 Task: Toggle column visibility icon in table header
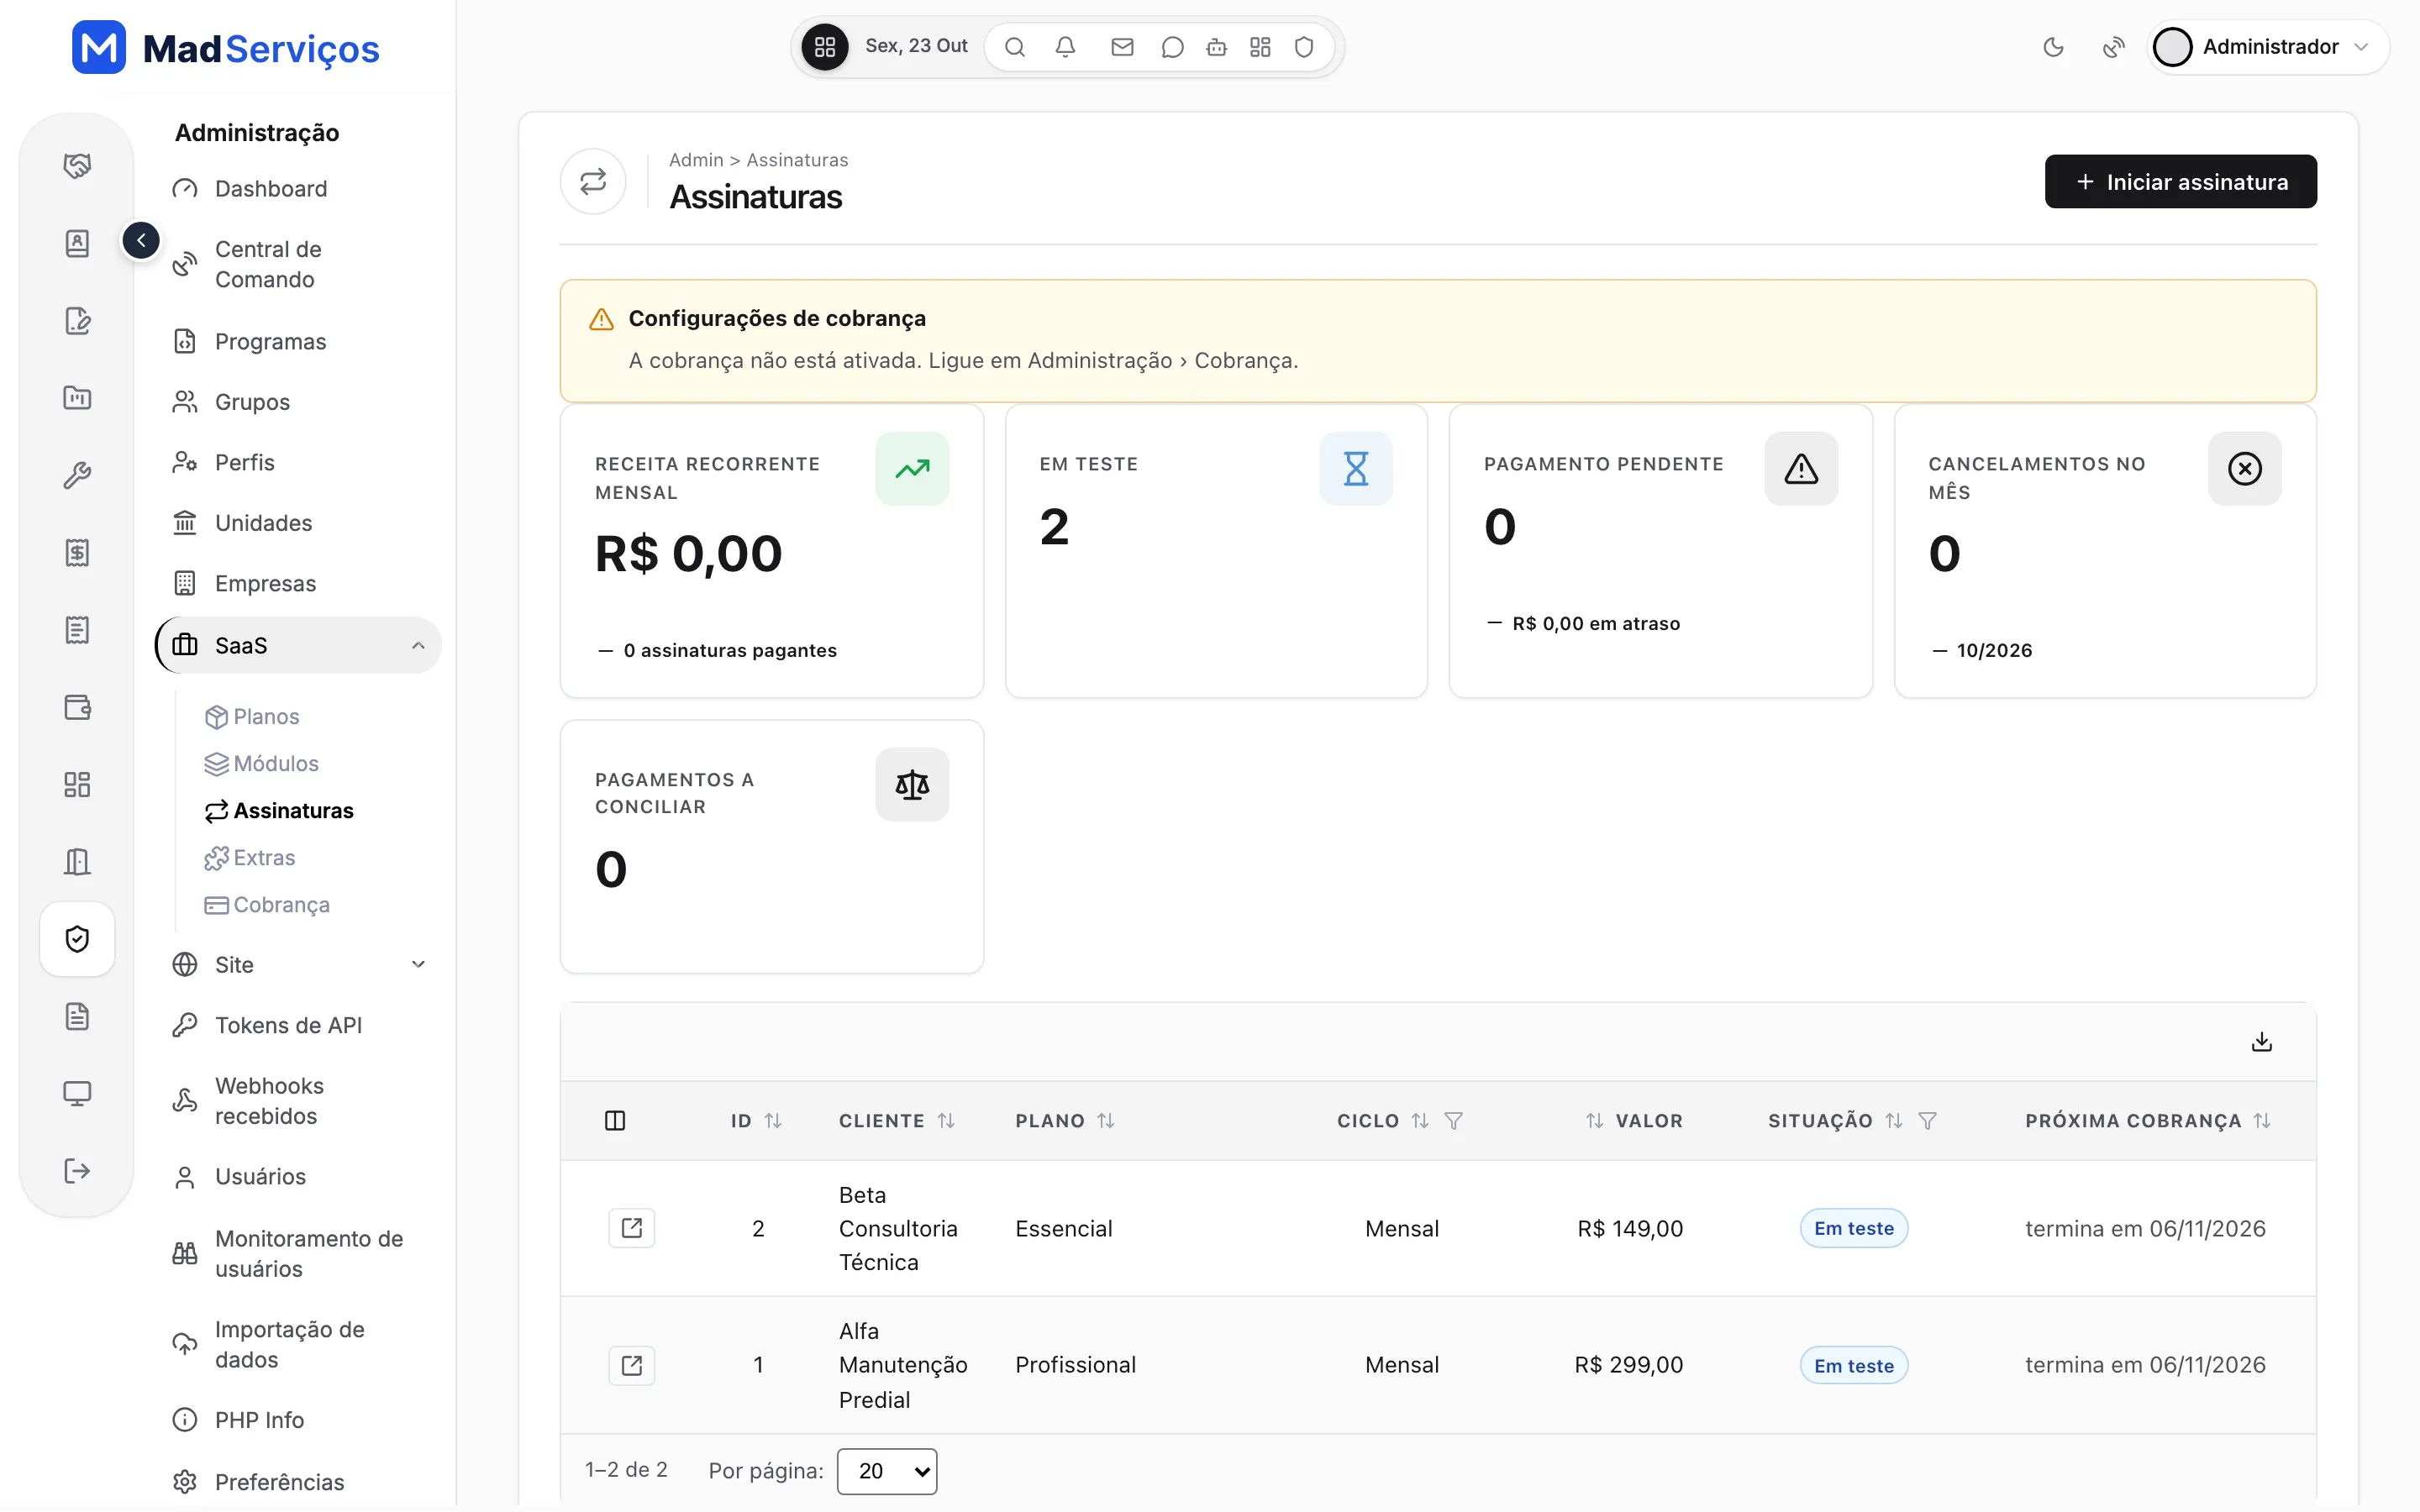coord(615,1121)
